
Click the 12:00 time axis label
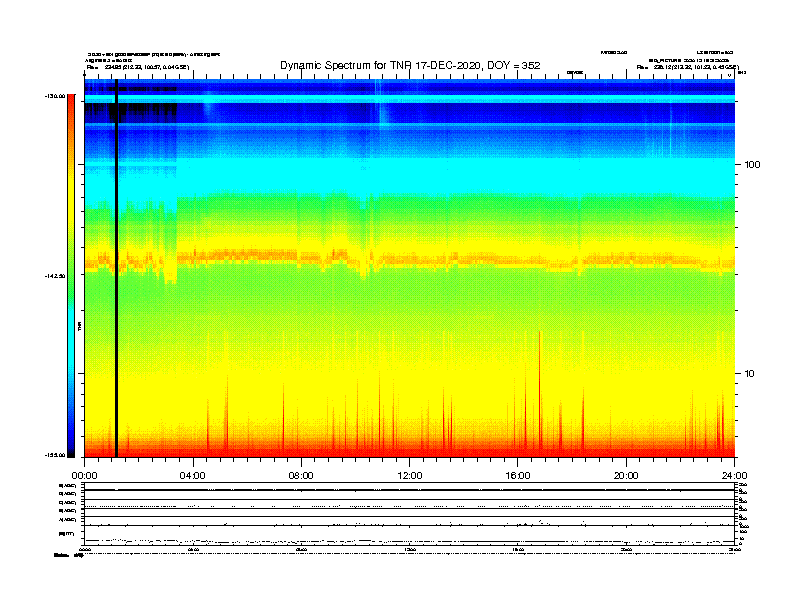coord(409,475)
